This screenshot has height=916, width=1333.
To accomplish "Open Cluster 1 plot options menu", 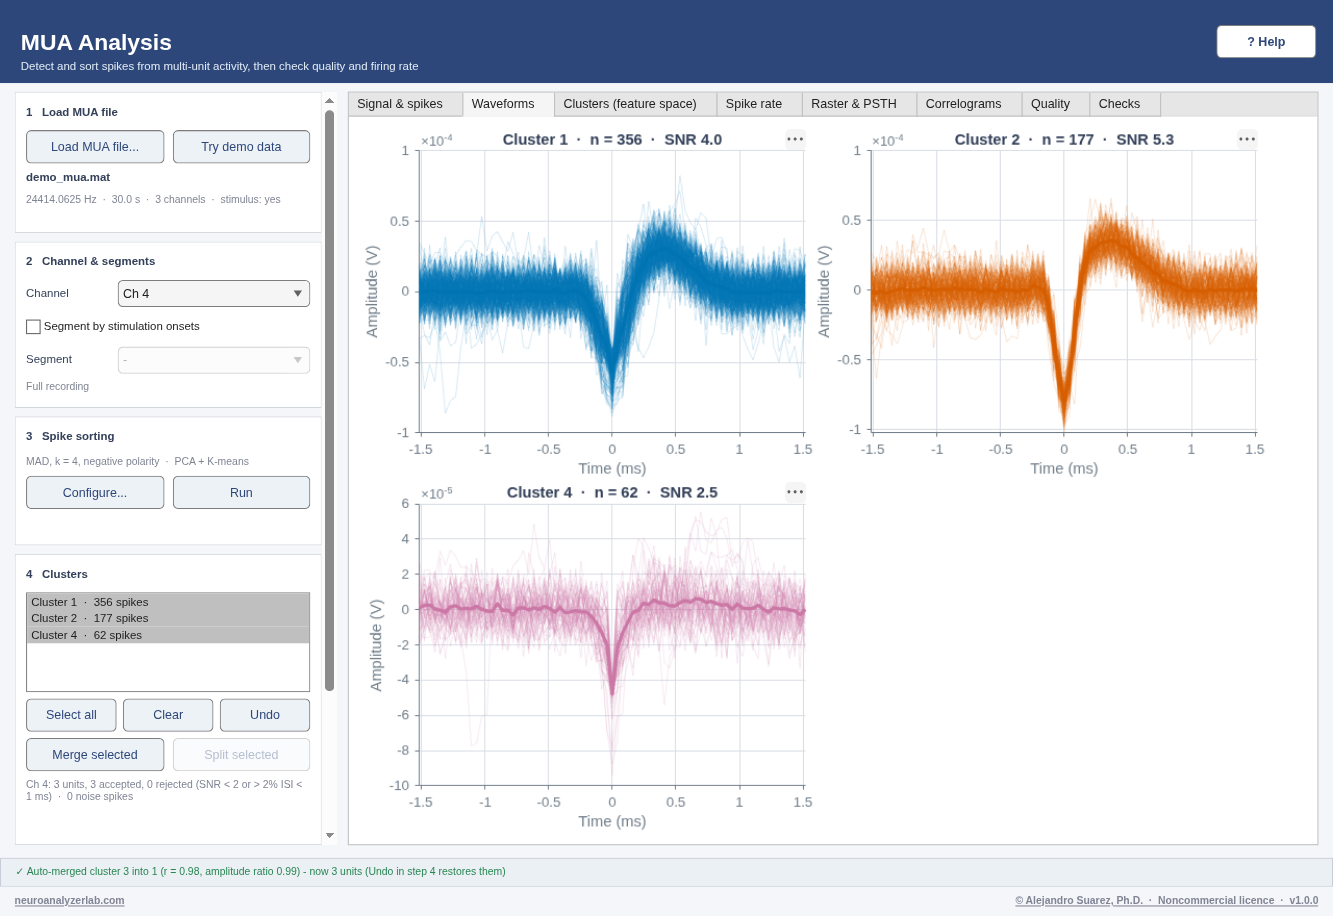I will pyautogui.click(x=795, y=139).
